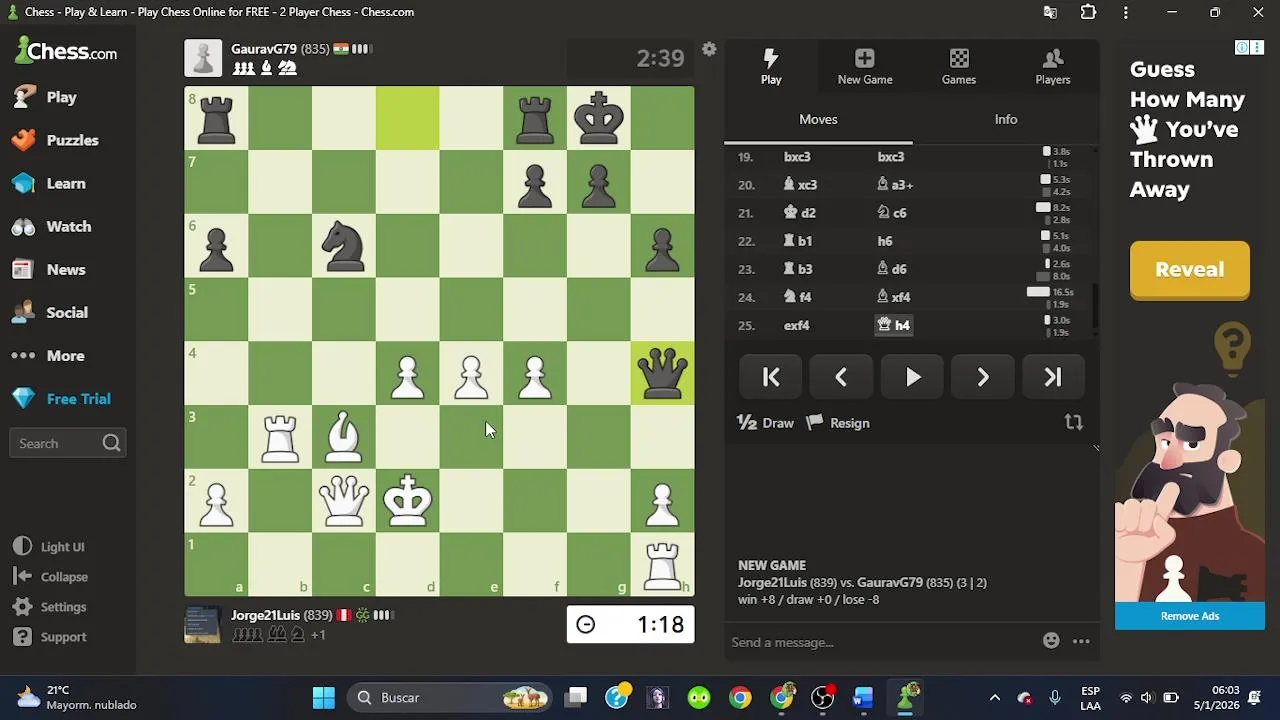Screen dimensions: 1280x720
Task: Click the Resign button
Action: (839, 423)
